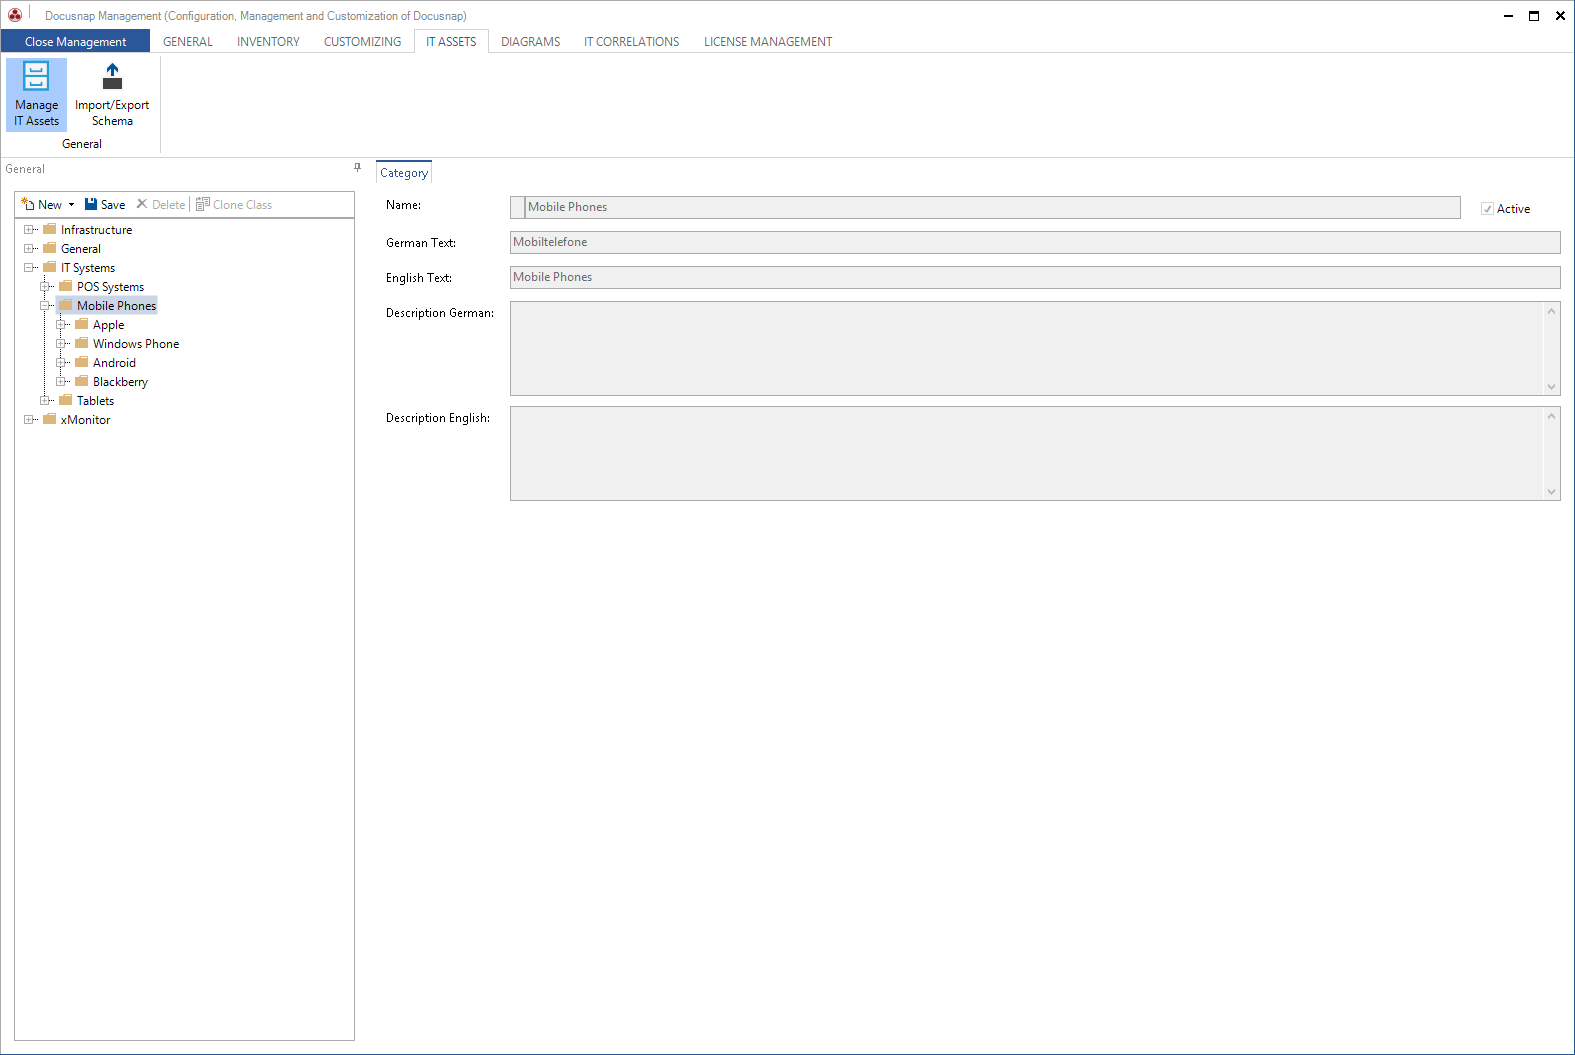Expand the Windows Phone node

pyautogui.click(x=61, y=343)
